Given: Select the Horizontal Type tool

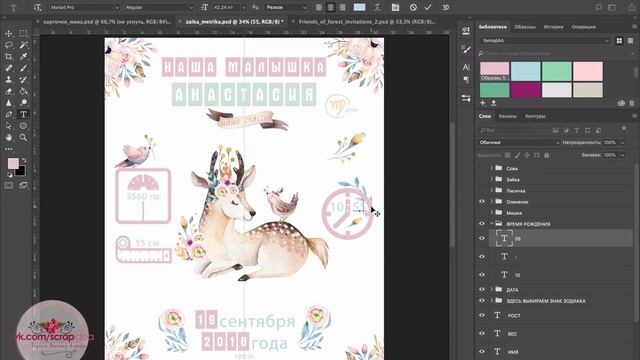Looking at the screenshot, I should [x=24, y=114].
